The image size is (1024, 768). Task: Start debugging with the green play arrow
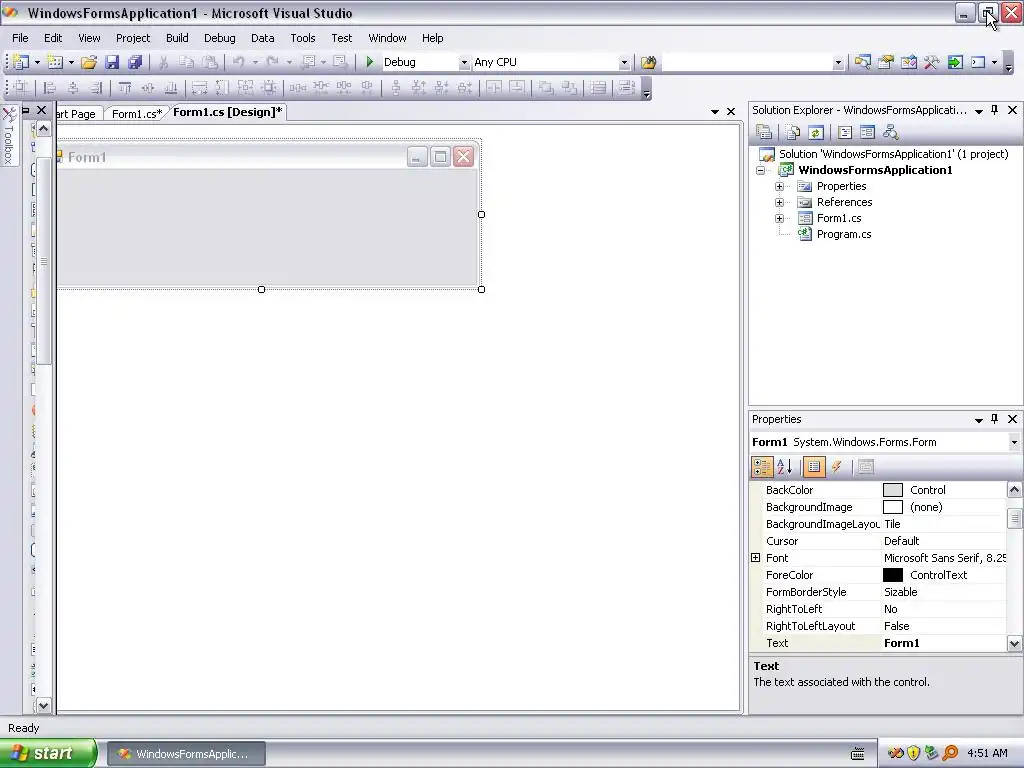[370, 62]
